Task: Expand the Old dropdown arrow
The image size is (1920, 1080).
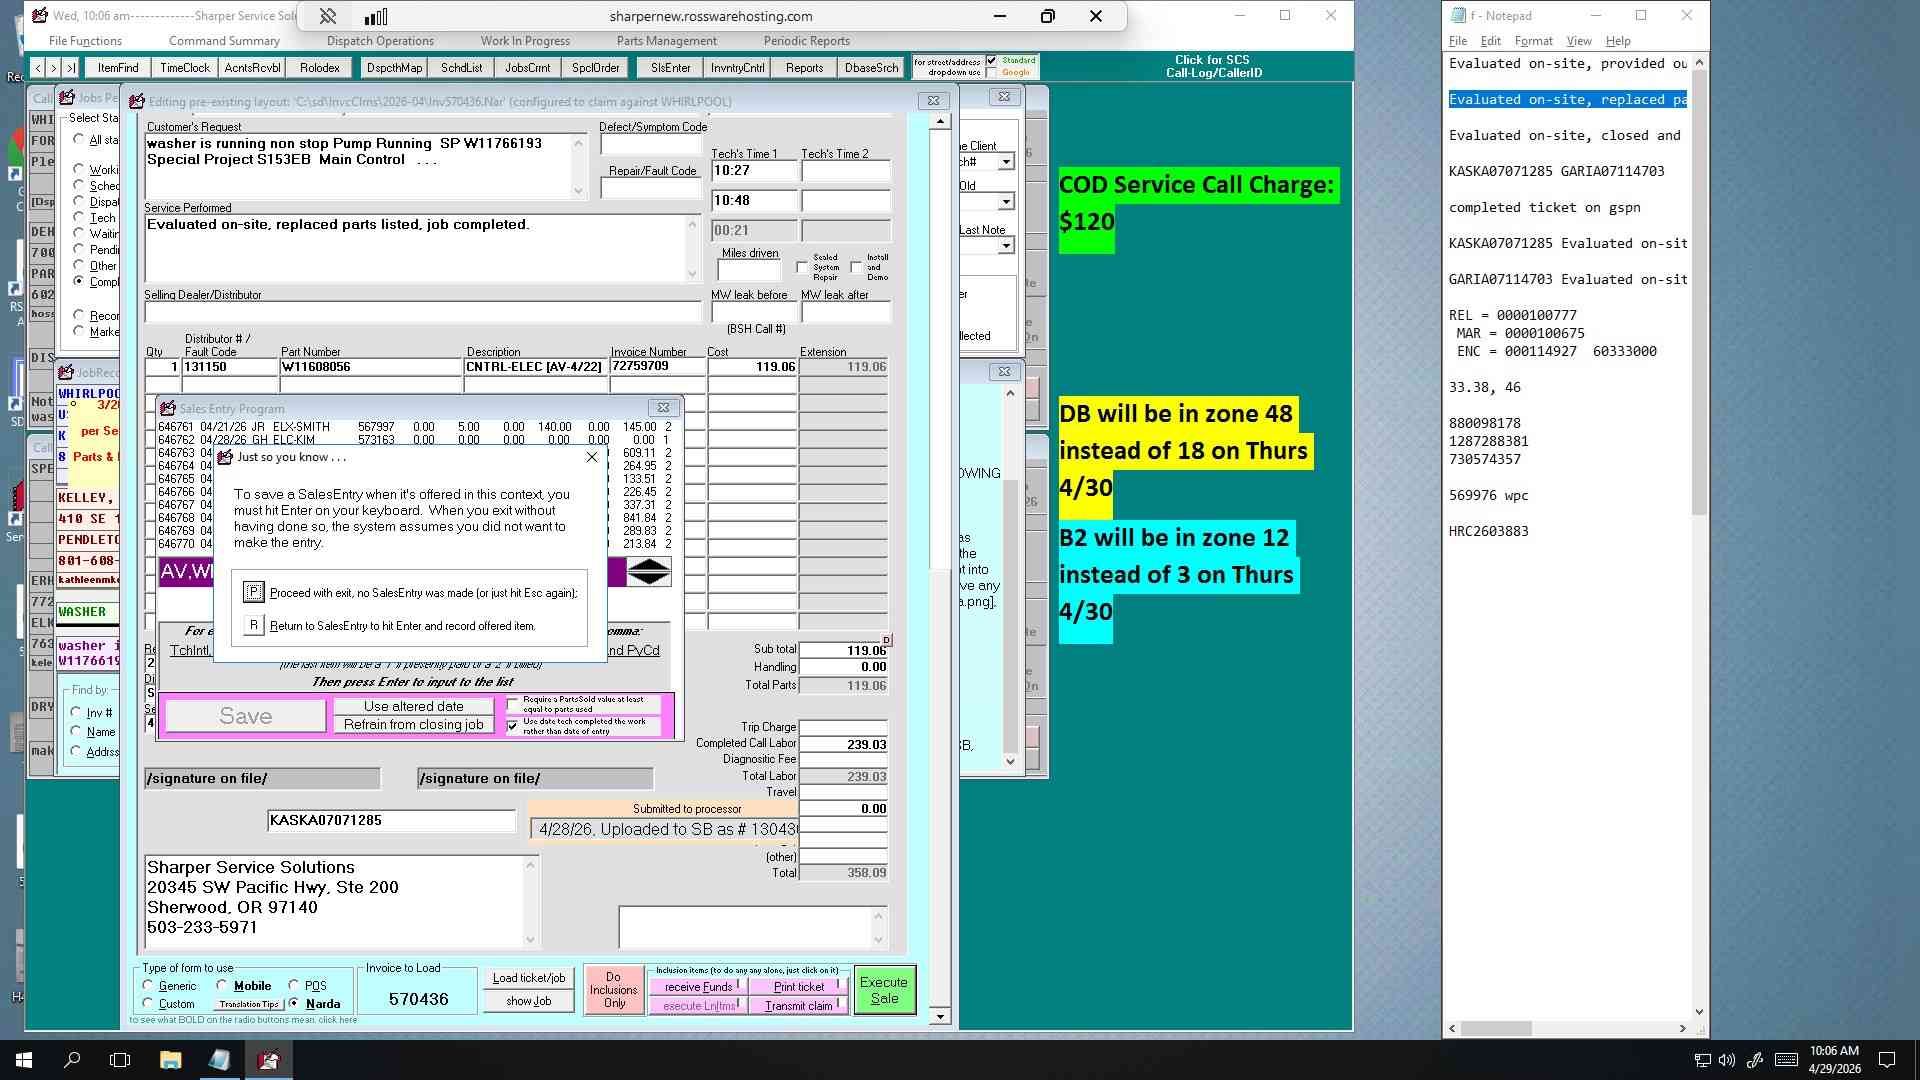Action: pyautogui.click(x=1006, y=202)
